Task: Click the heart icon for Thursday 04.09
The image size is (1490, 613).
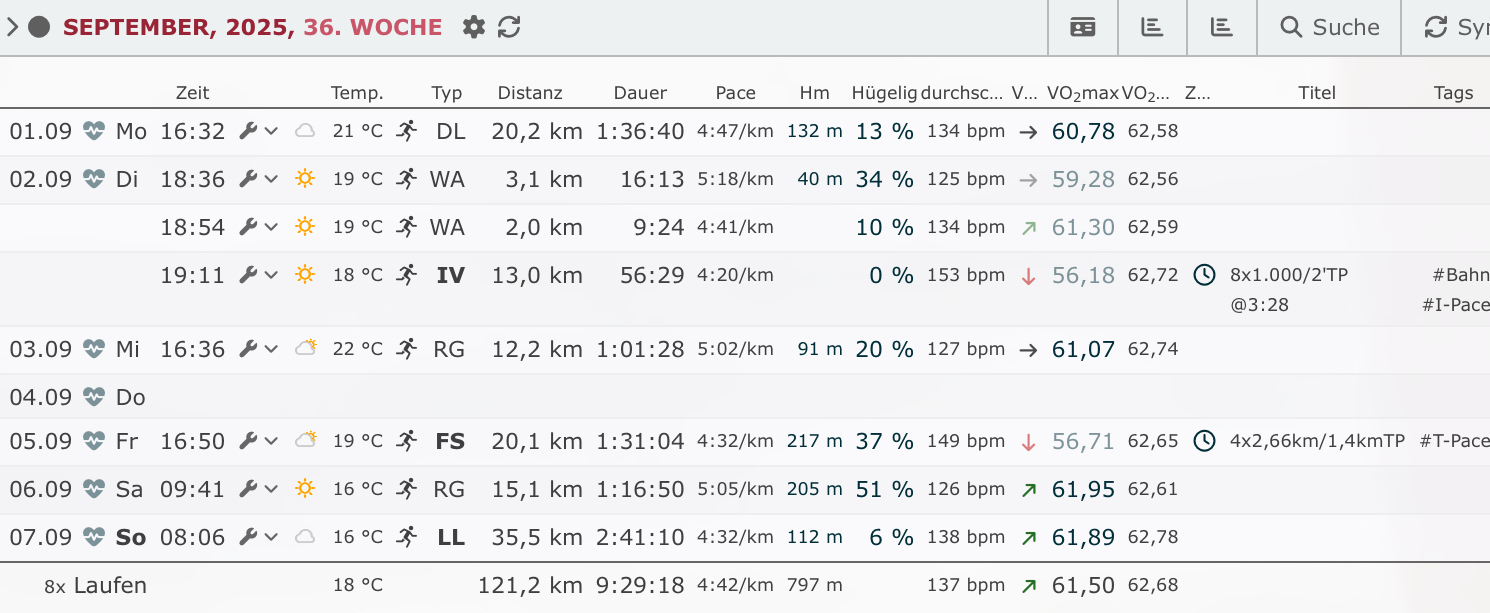Action: pos(94,397)
